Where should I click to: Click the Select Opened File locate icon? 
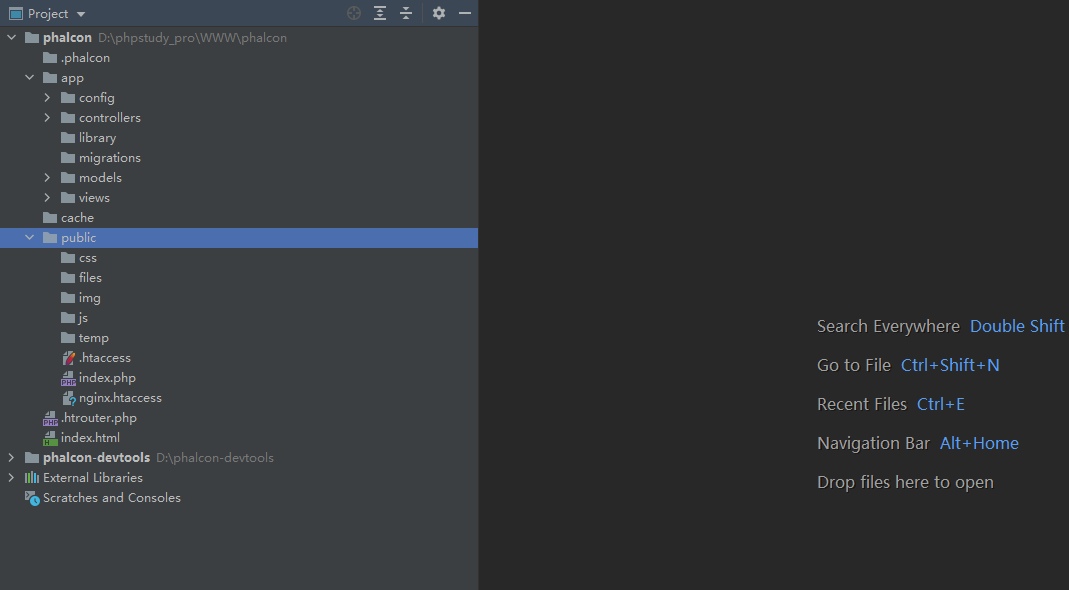[x=354, y=13]
